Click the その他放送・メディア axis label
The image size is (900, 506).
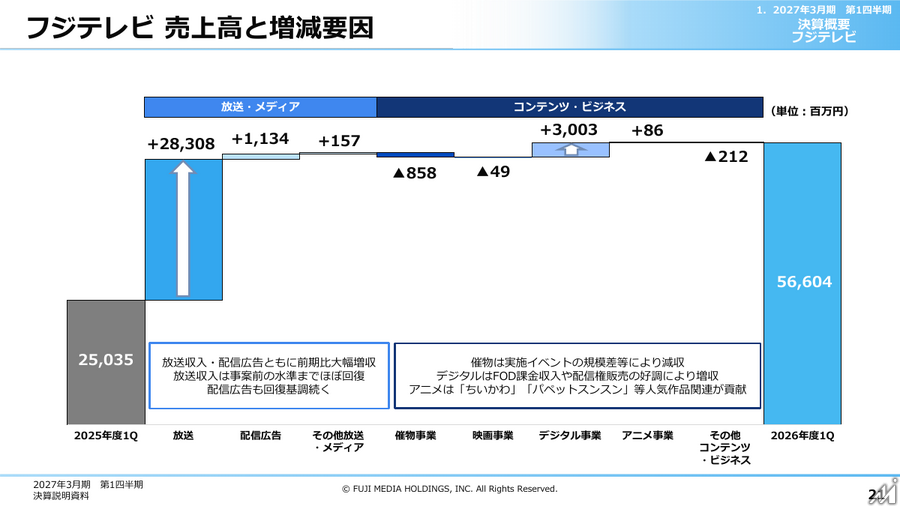[x=338, y=441]
